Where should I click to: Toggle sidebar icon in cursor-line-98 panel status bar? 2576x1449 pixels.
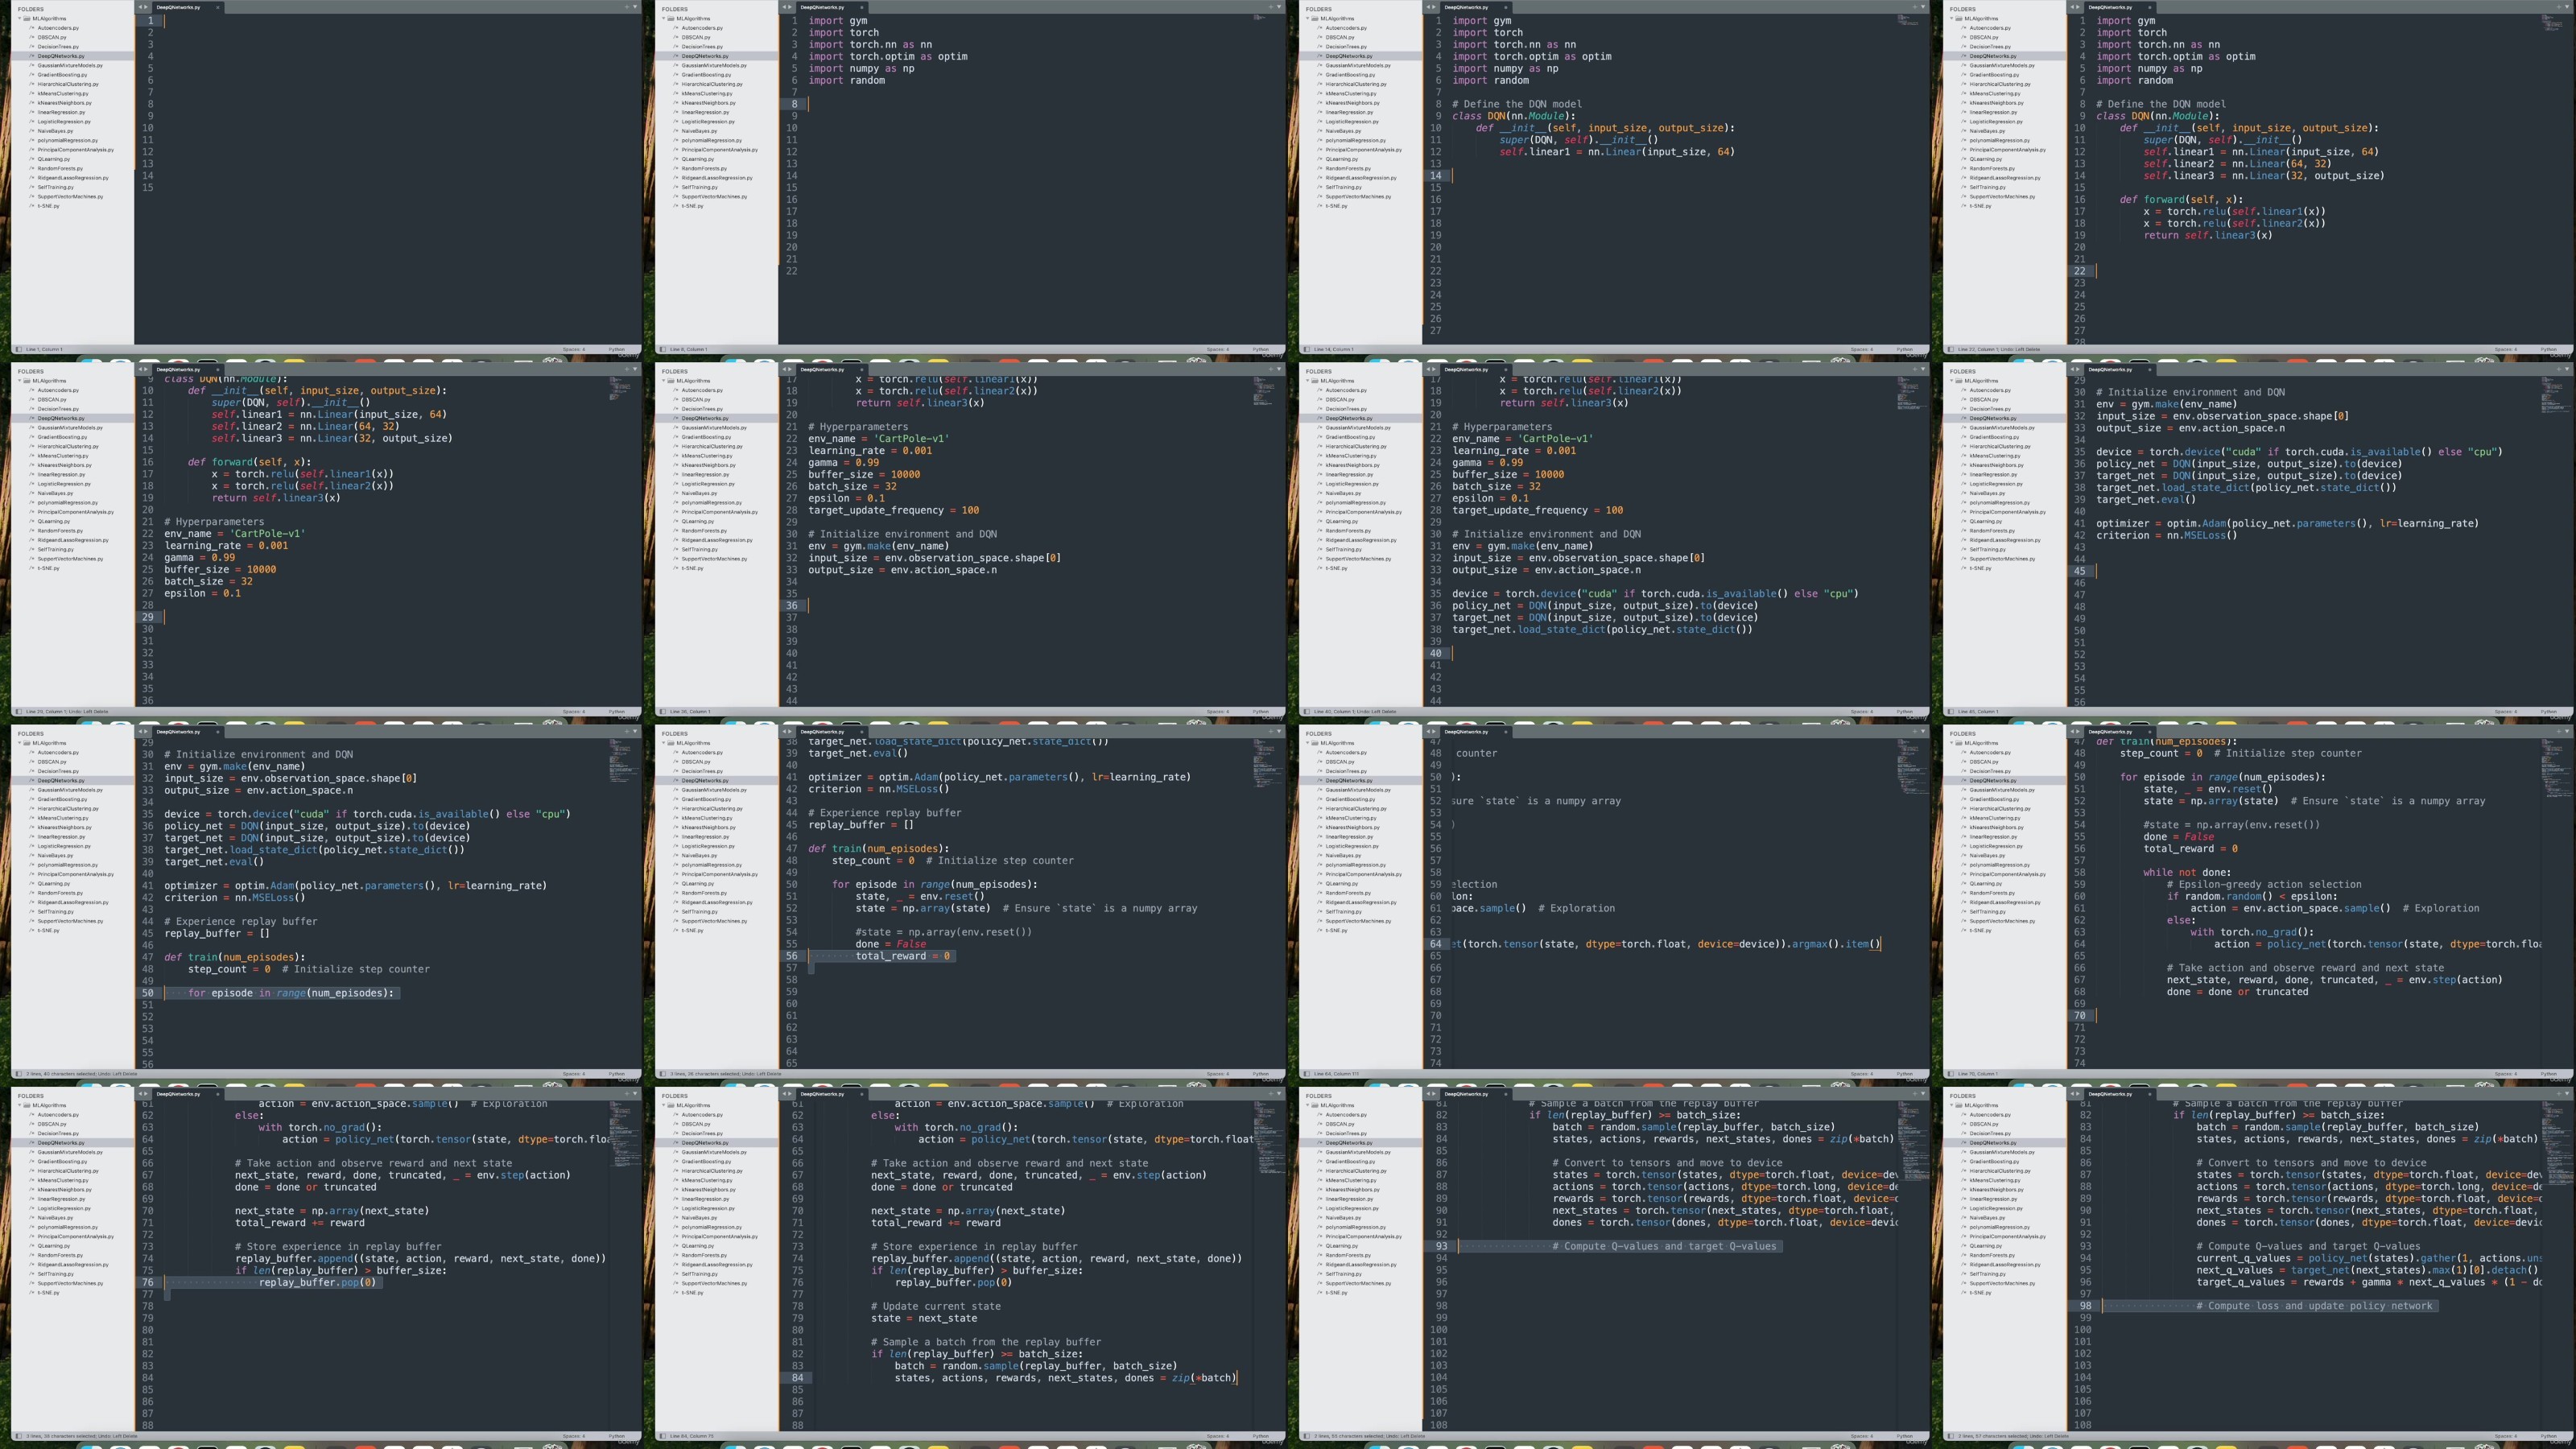click(1951, 1435)
